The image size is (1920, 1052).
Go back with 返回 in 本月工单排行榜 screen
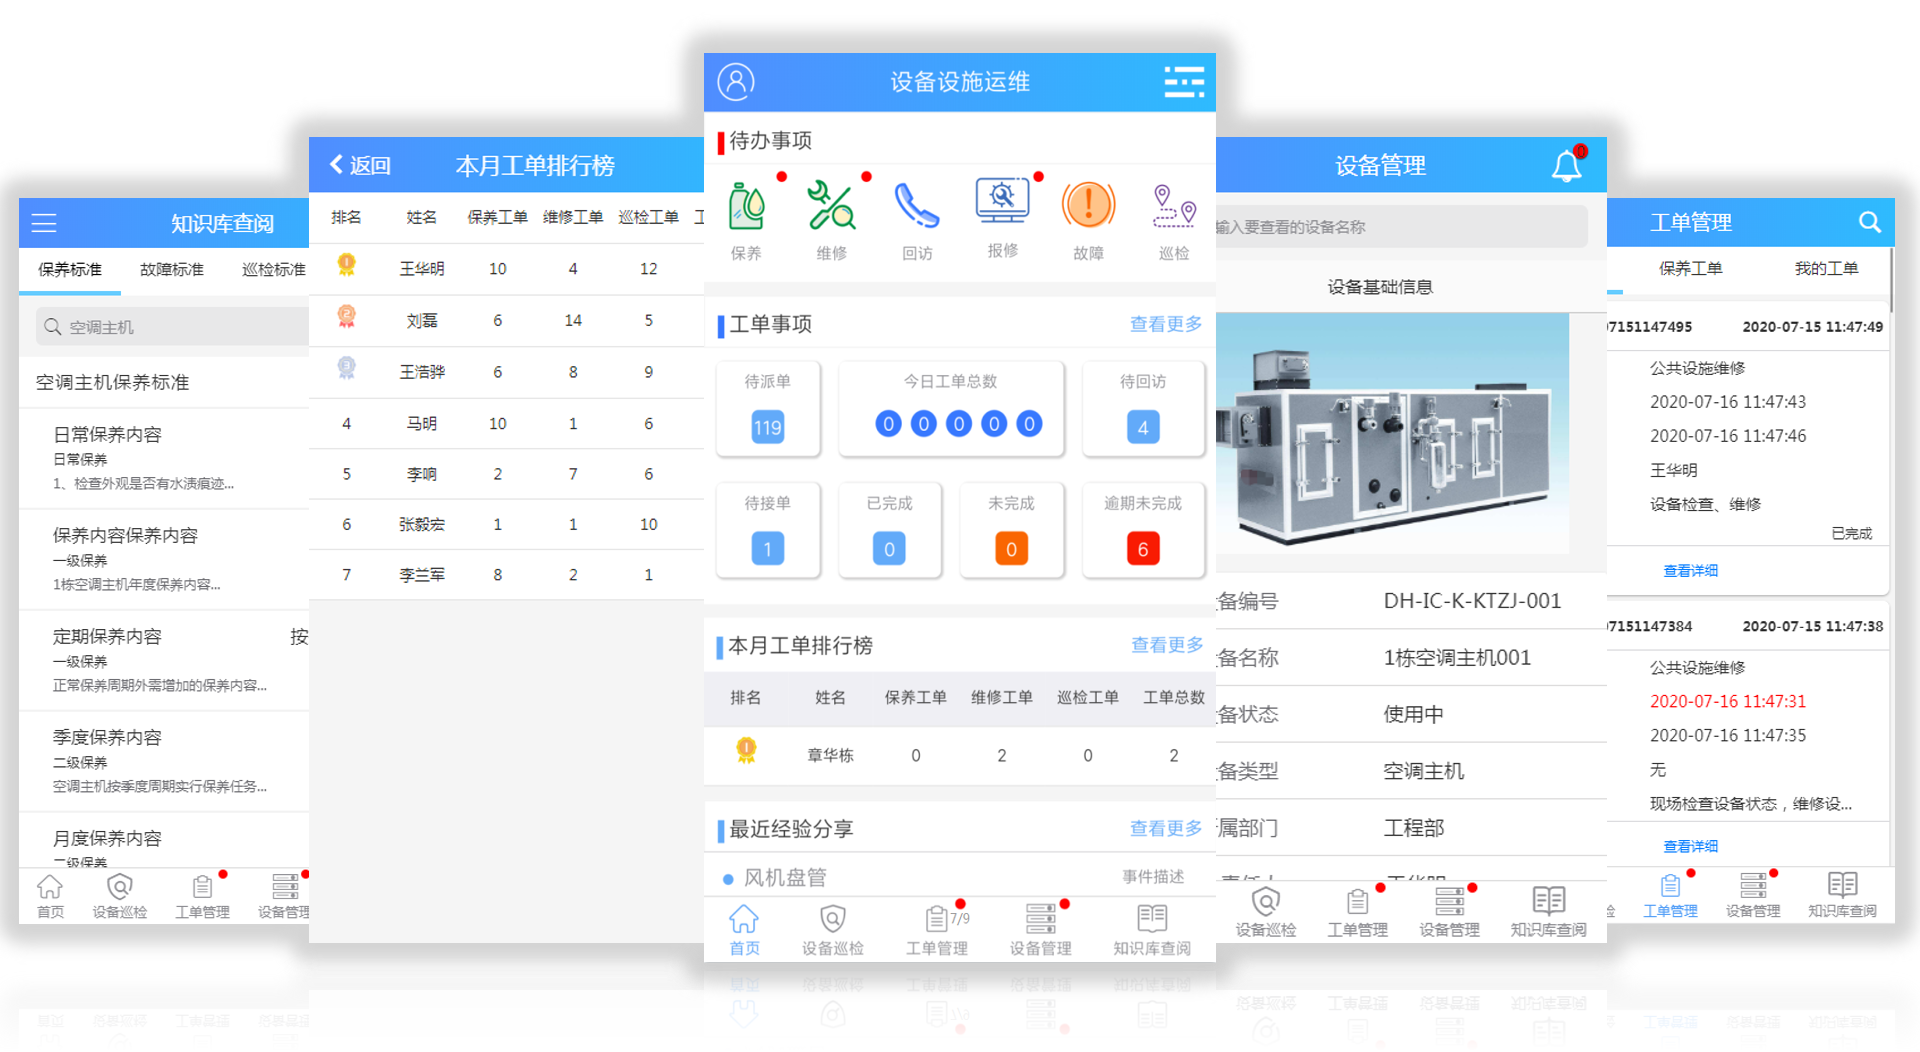(360, 165)
